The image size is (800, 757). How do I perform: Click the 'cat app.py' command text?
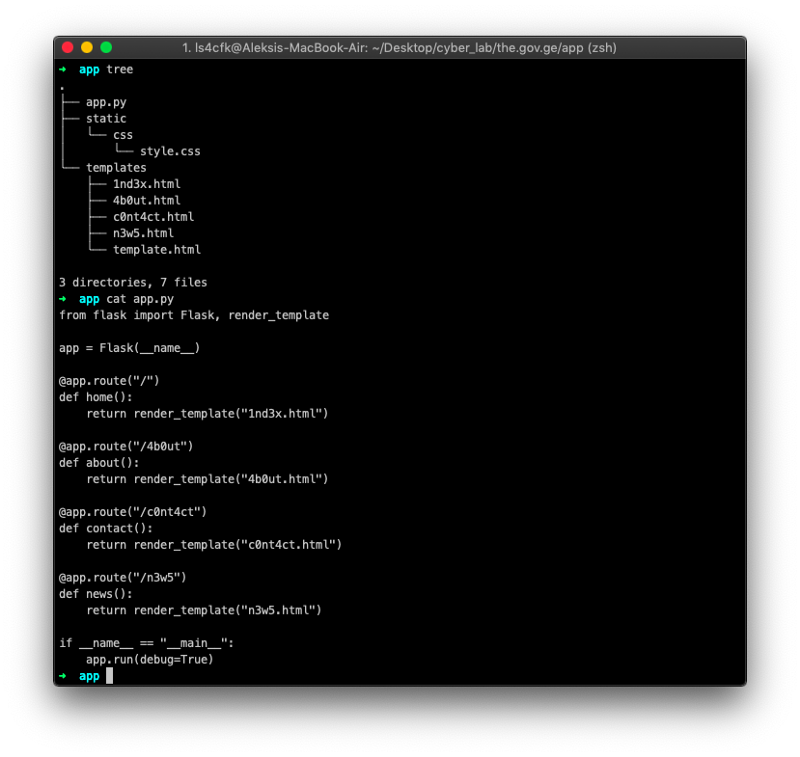pyautogui.click(x=140, y=299)
